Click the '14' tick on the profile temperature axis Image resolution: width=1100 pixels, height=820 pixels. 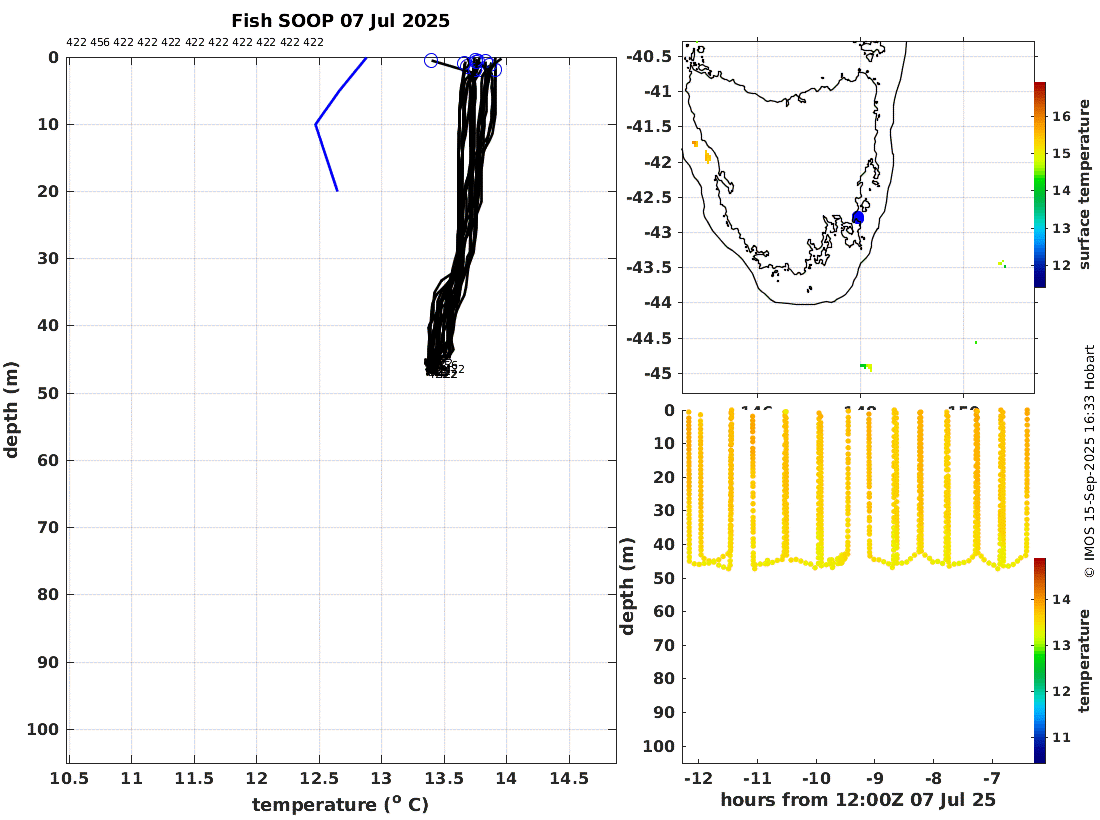coord(507,778)
